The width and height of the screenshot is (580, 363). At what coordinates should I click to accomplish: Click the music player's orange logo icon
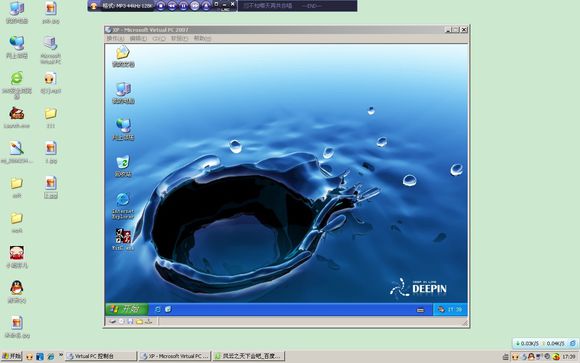94,6
